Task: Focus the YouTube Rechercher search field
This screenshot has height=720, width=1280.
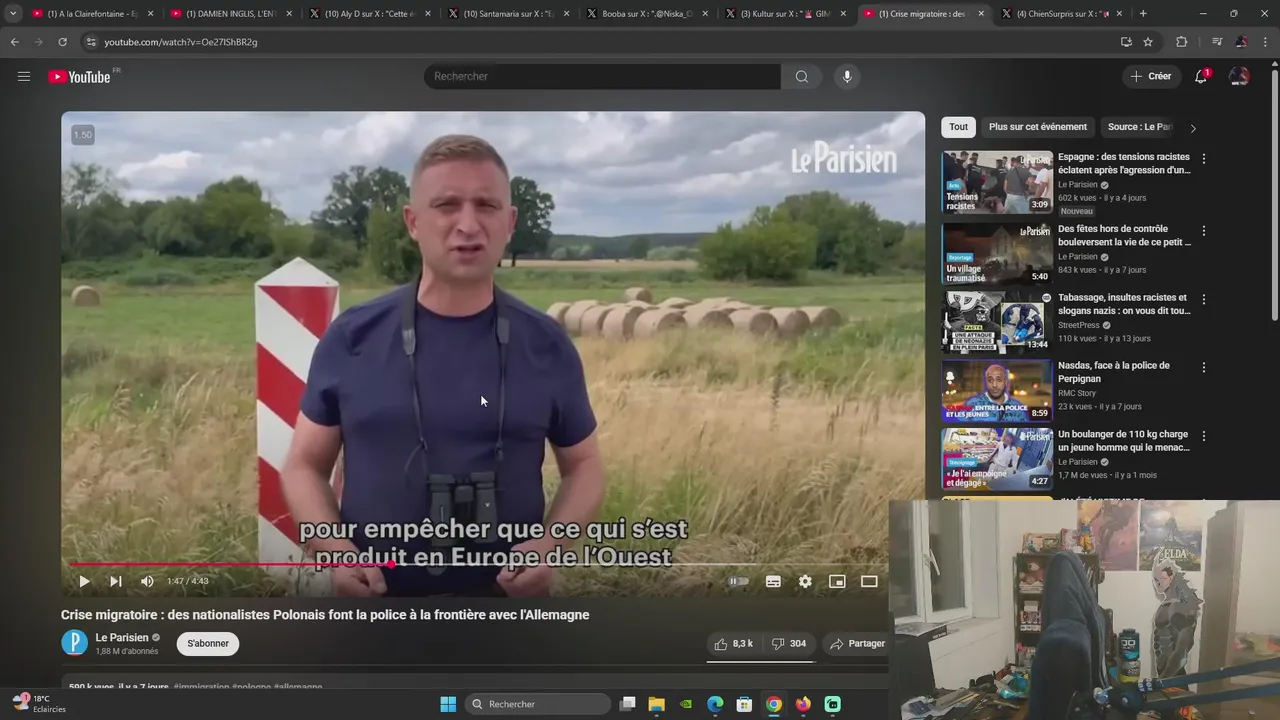Action: pos(602,76)
